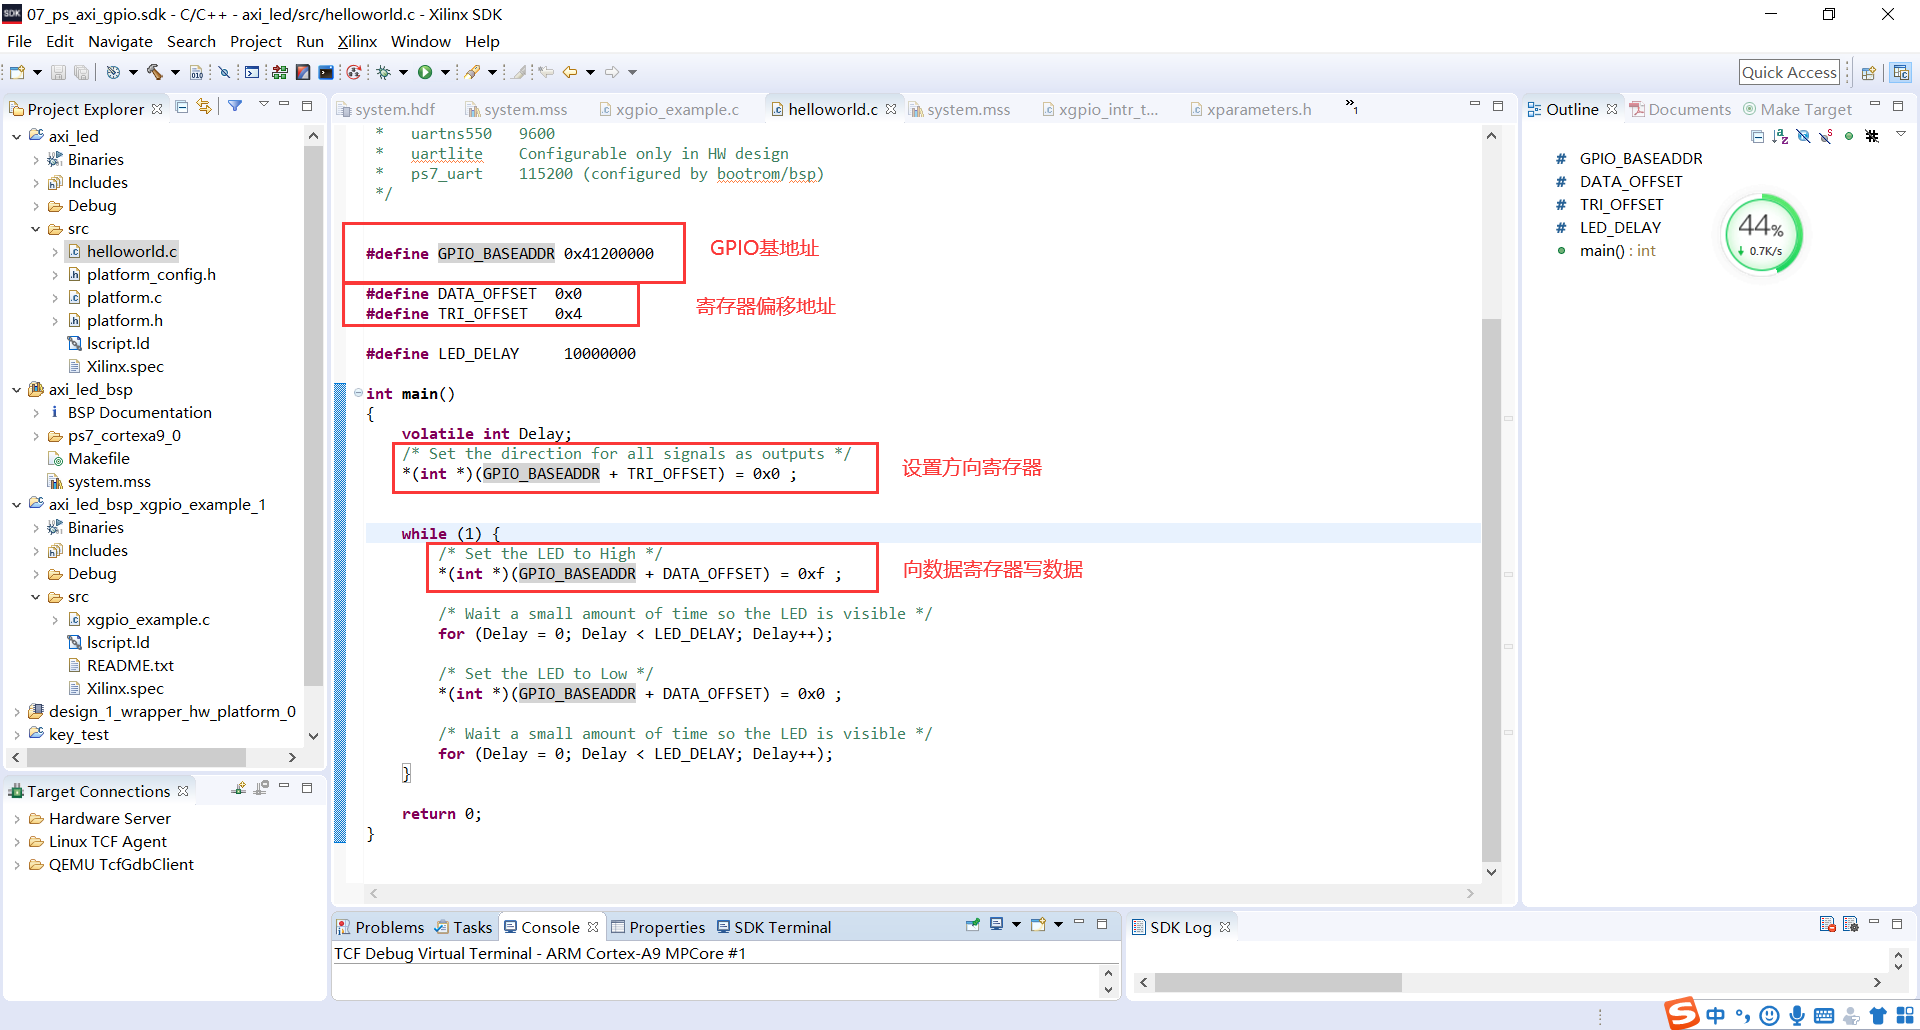Image resolution: width=1920 pixels, height=1030 pixels.
Task: Click the Sogou microphone icon in tray
Action: 1797,1015
